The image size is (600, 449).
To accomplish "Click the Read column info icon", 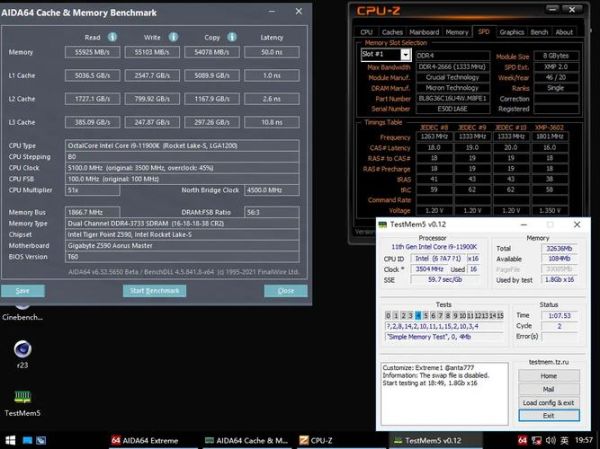I will (113, 36).
